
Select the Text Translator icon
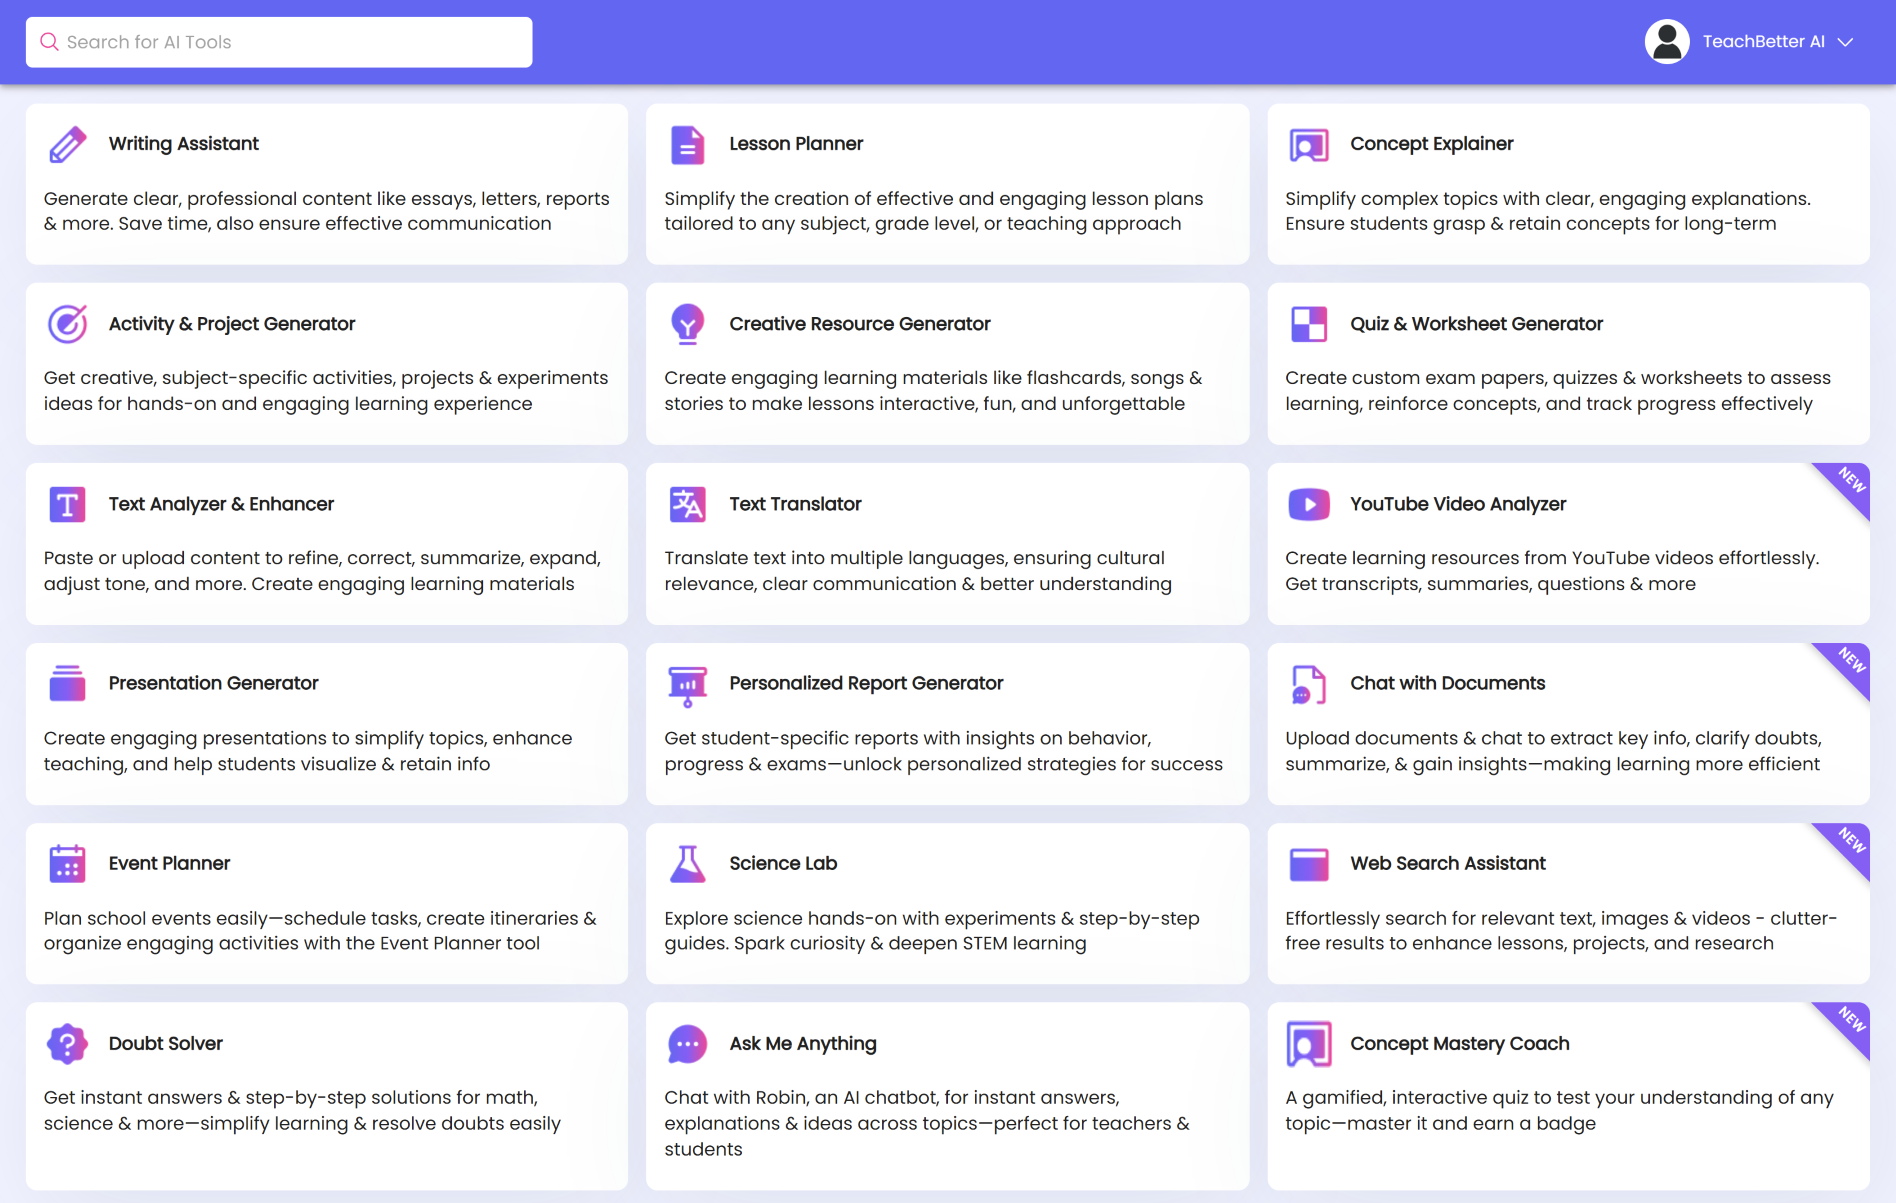[x=687, y=504]
